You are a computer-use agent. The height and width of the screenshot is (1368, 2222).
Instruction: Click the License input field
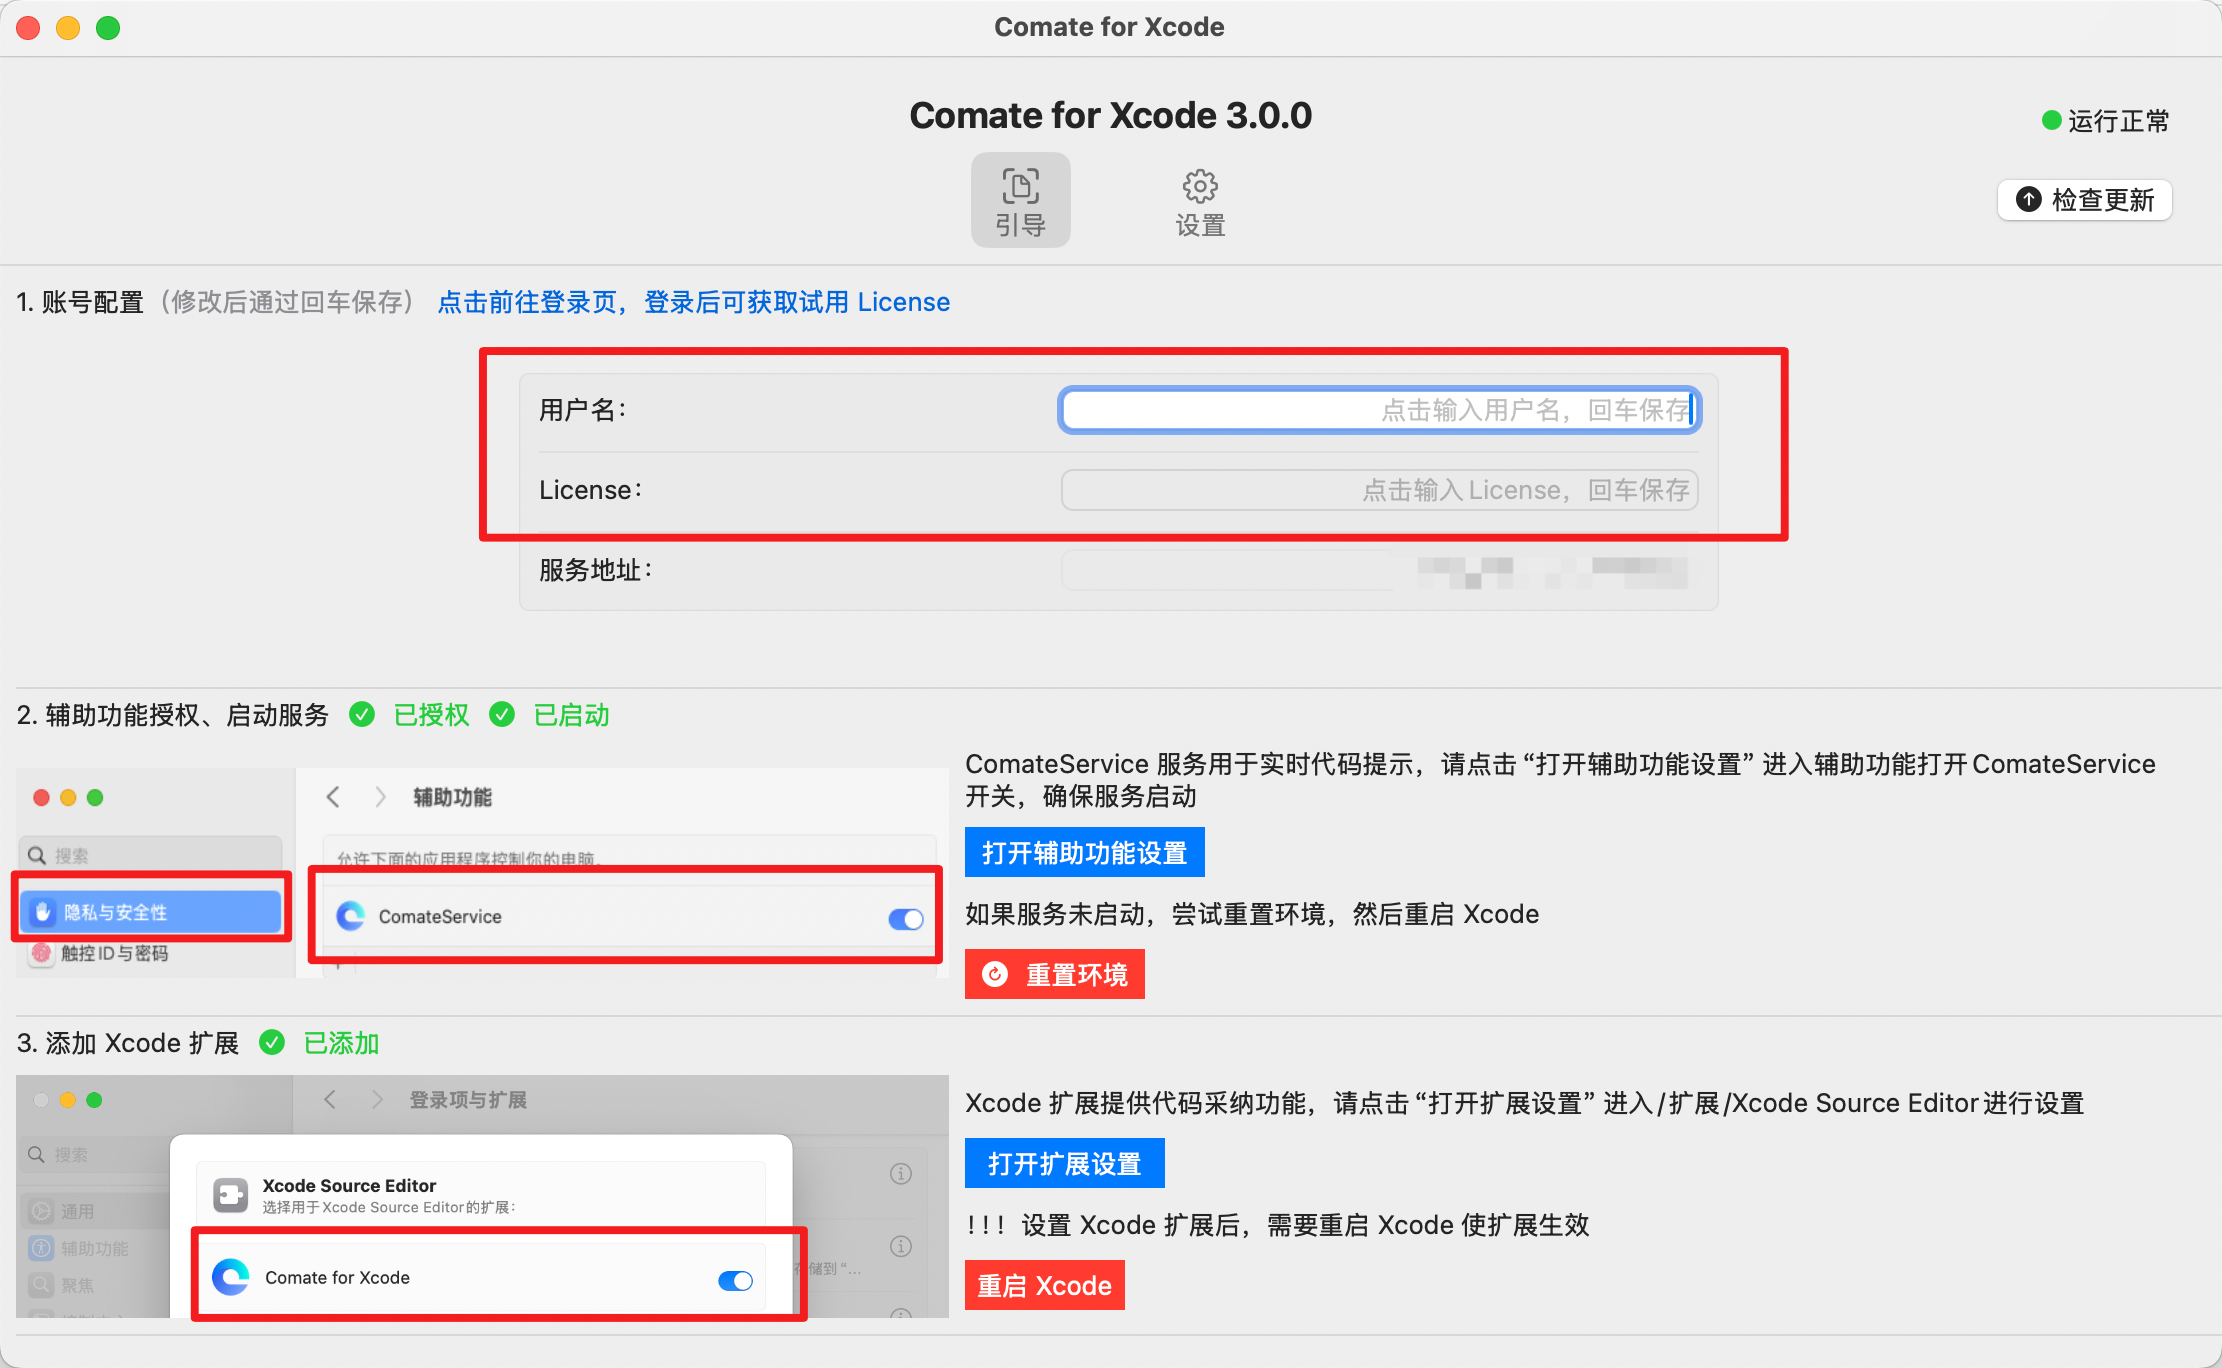click(x=1380, y=490)
